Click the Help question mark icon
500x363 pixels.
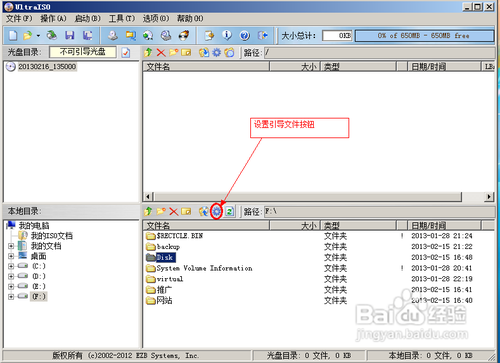click(245, 35)
